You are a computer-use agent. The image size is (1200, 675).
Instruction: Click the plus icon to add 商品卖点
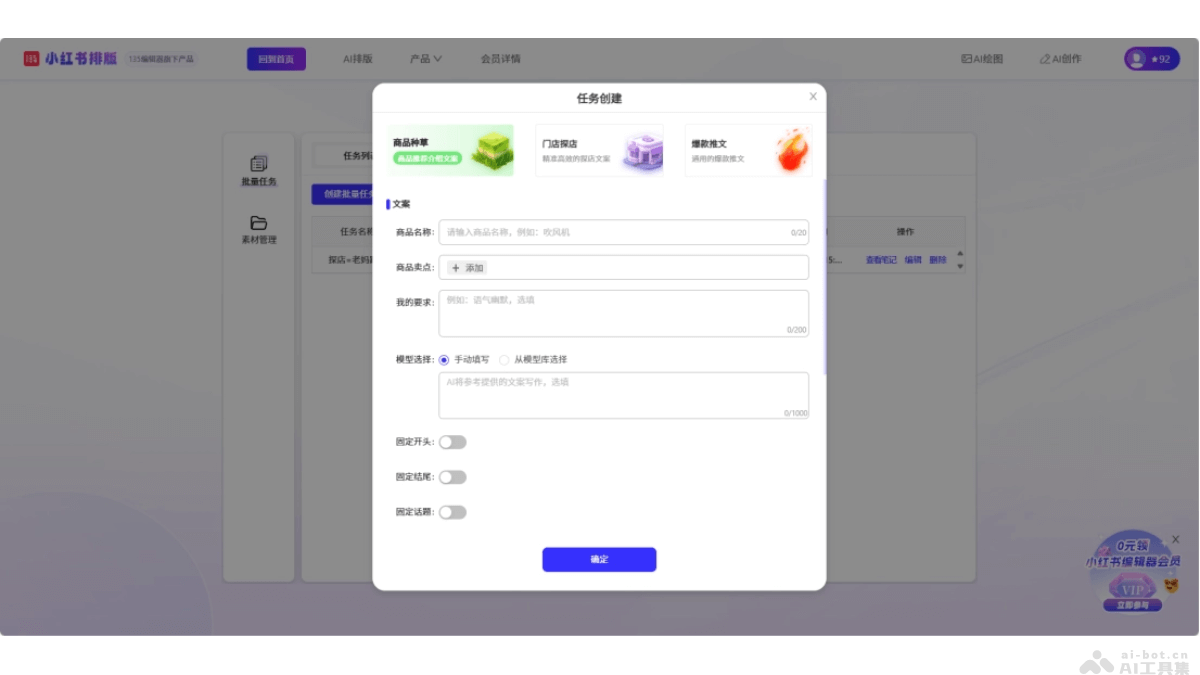(456, 267)
